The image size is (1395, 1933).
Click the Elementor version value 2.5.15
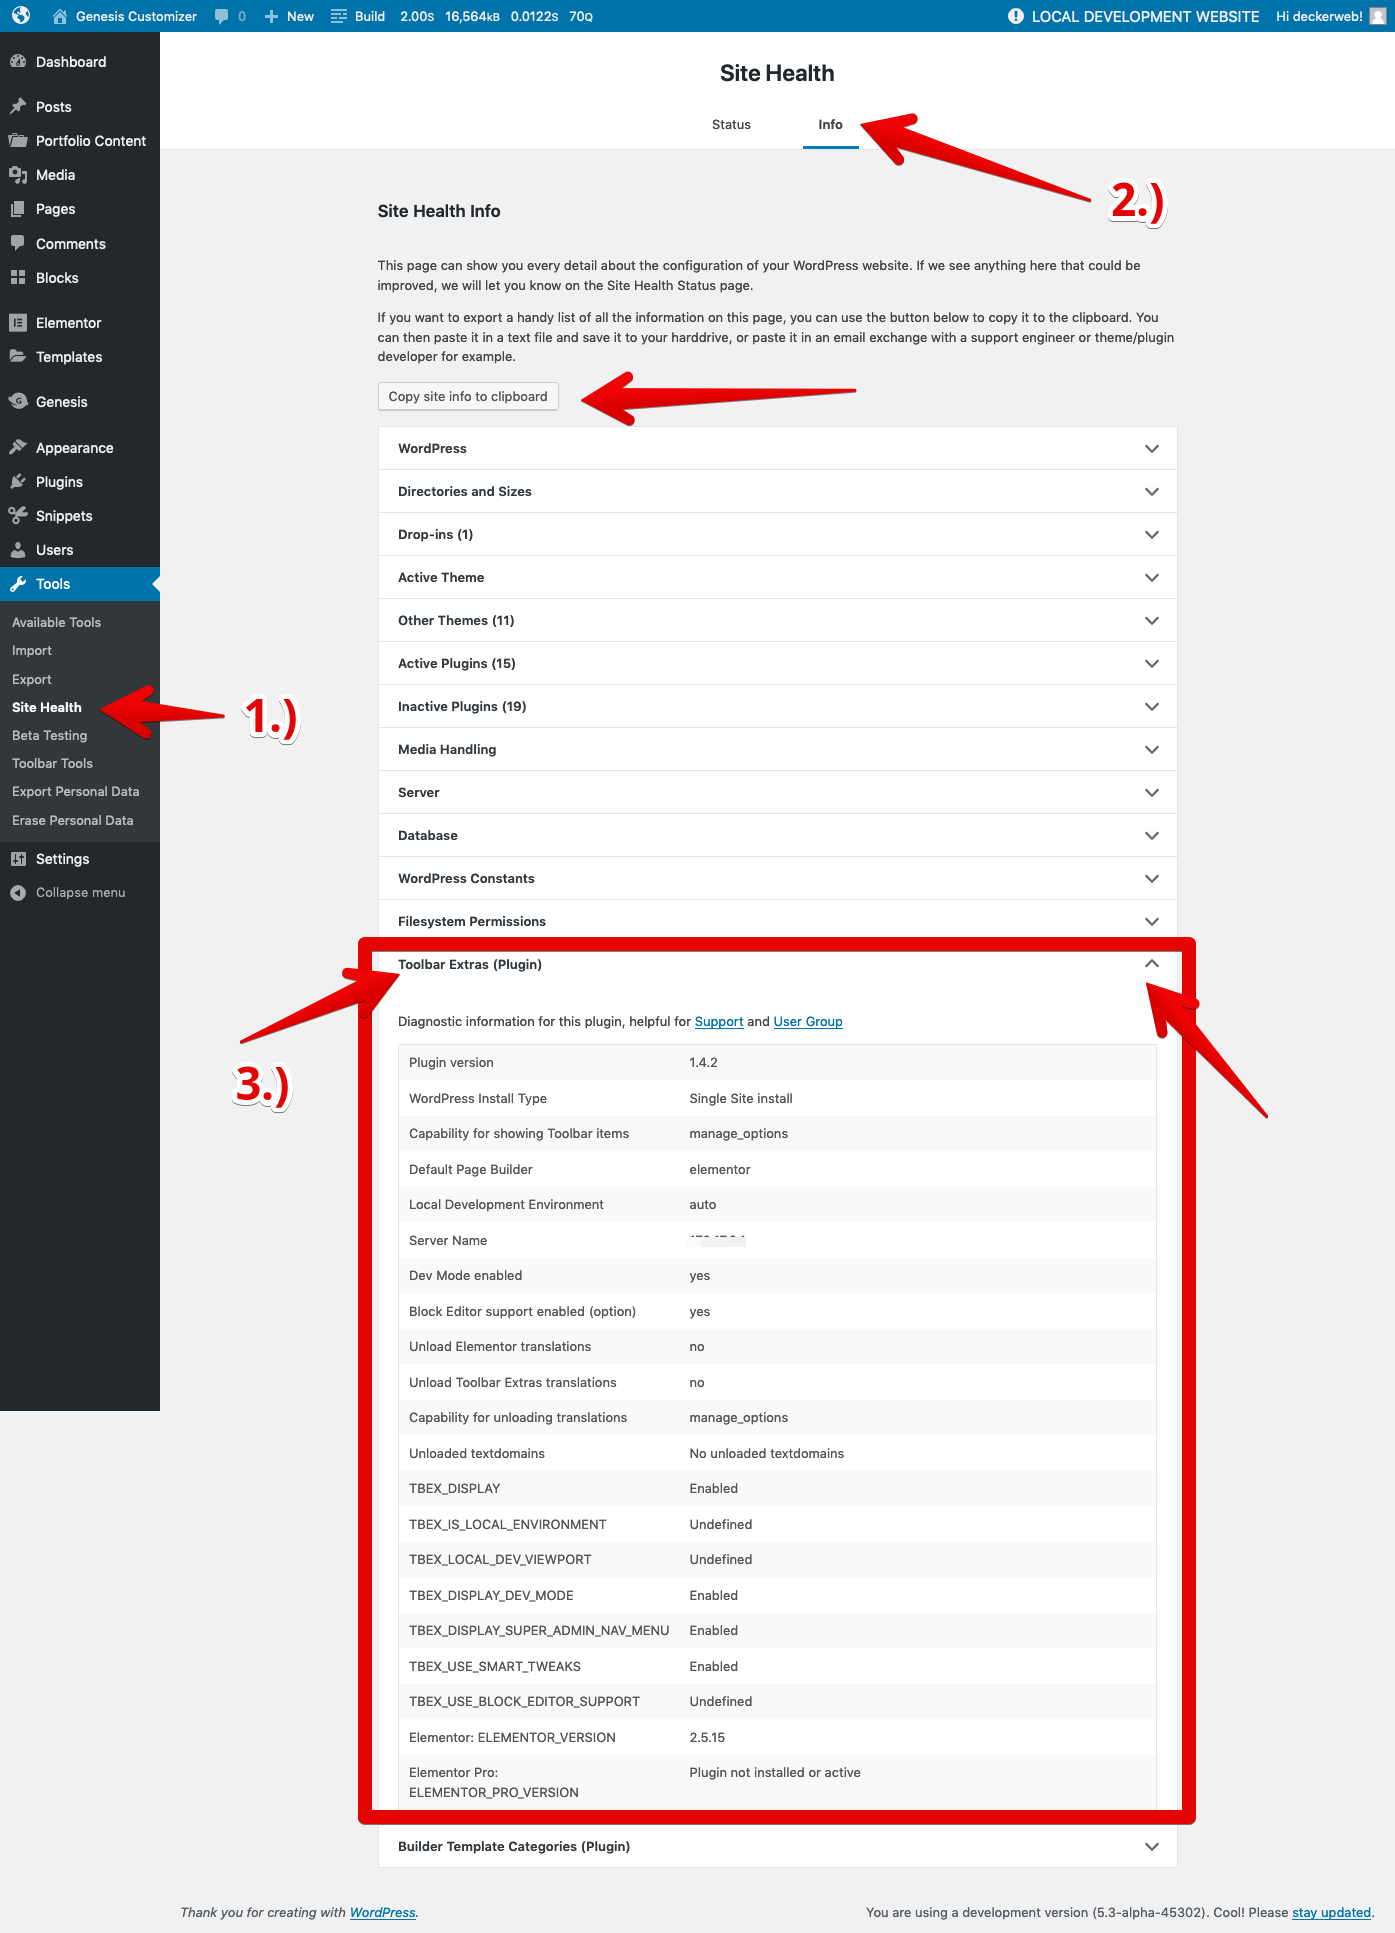point(707,1737)
